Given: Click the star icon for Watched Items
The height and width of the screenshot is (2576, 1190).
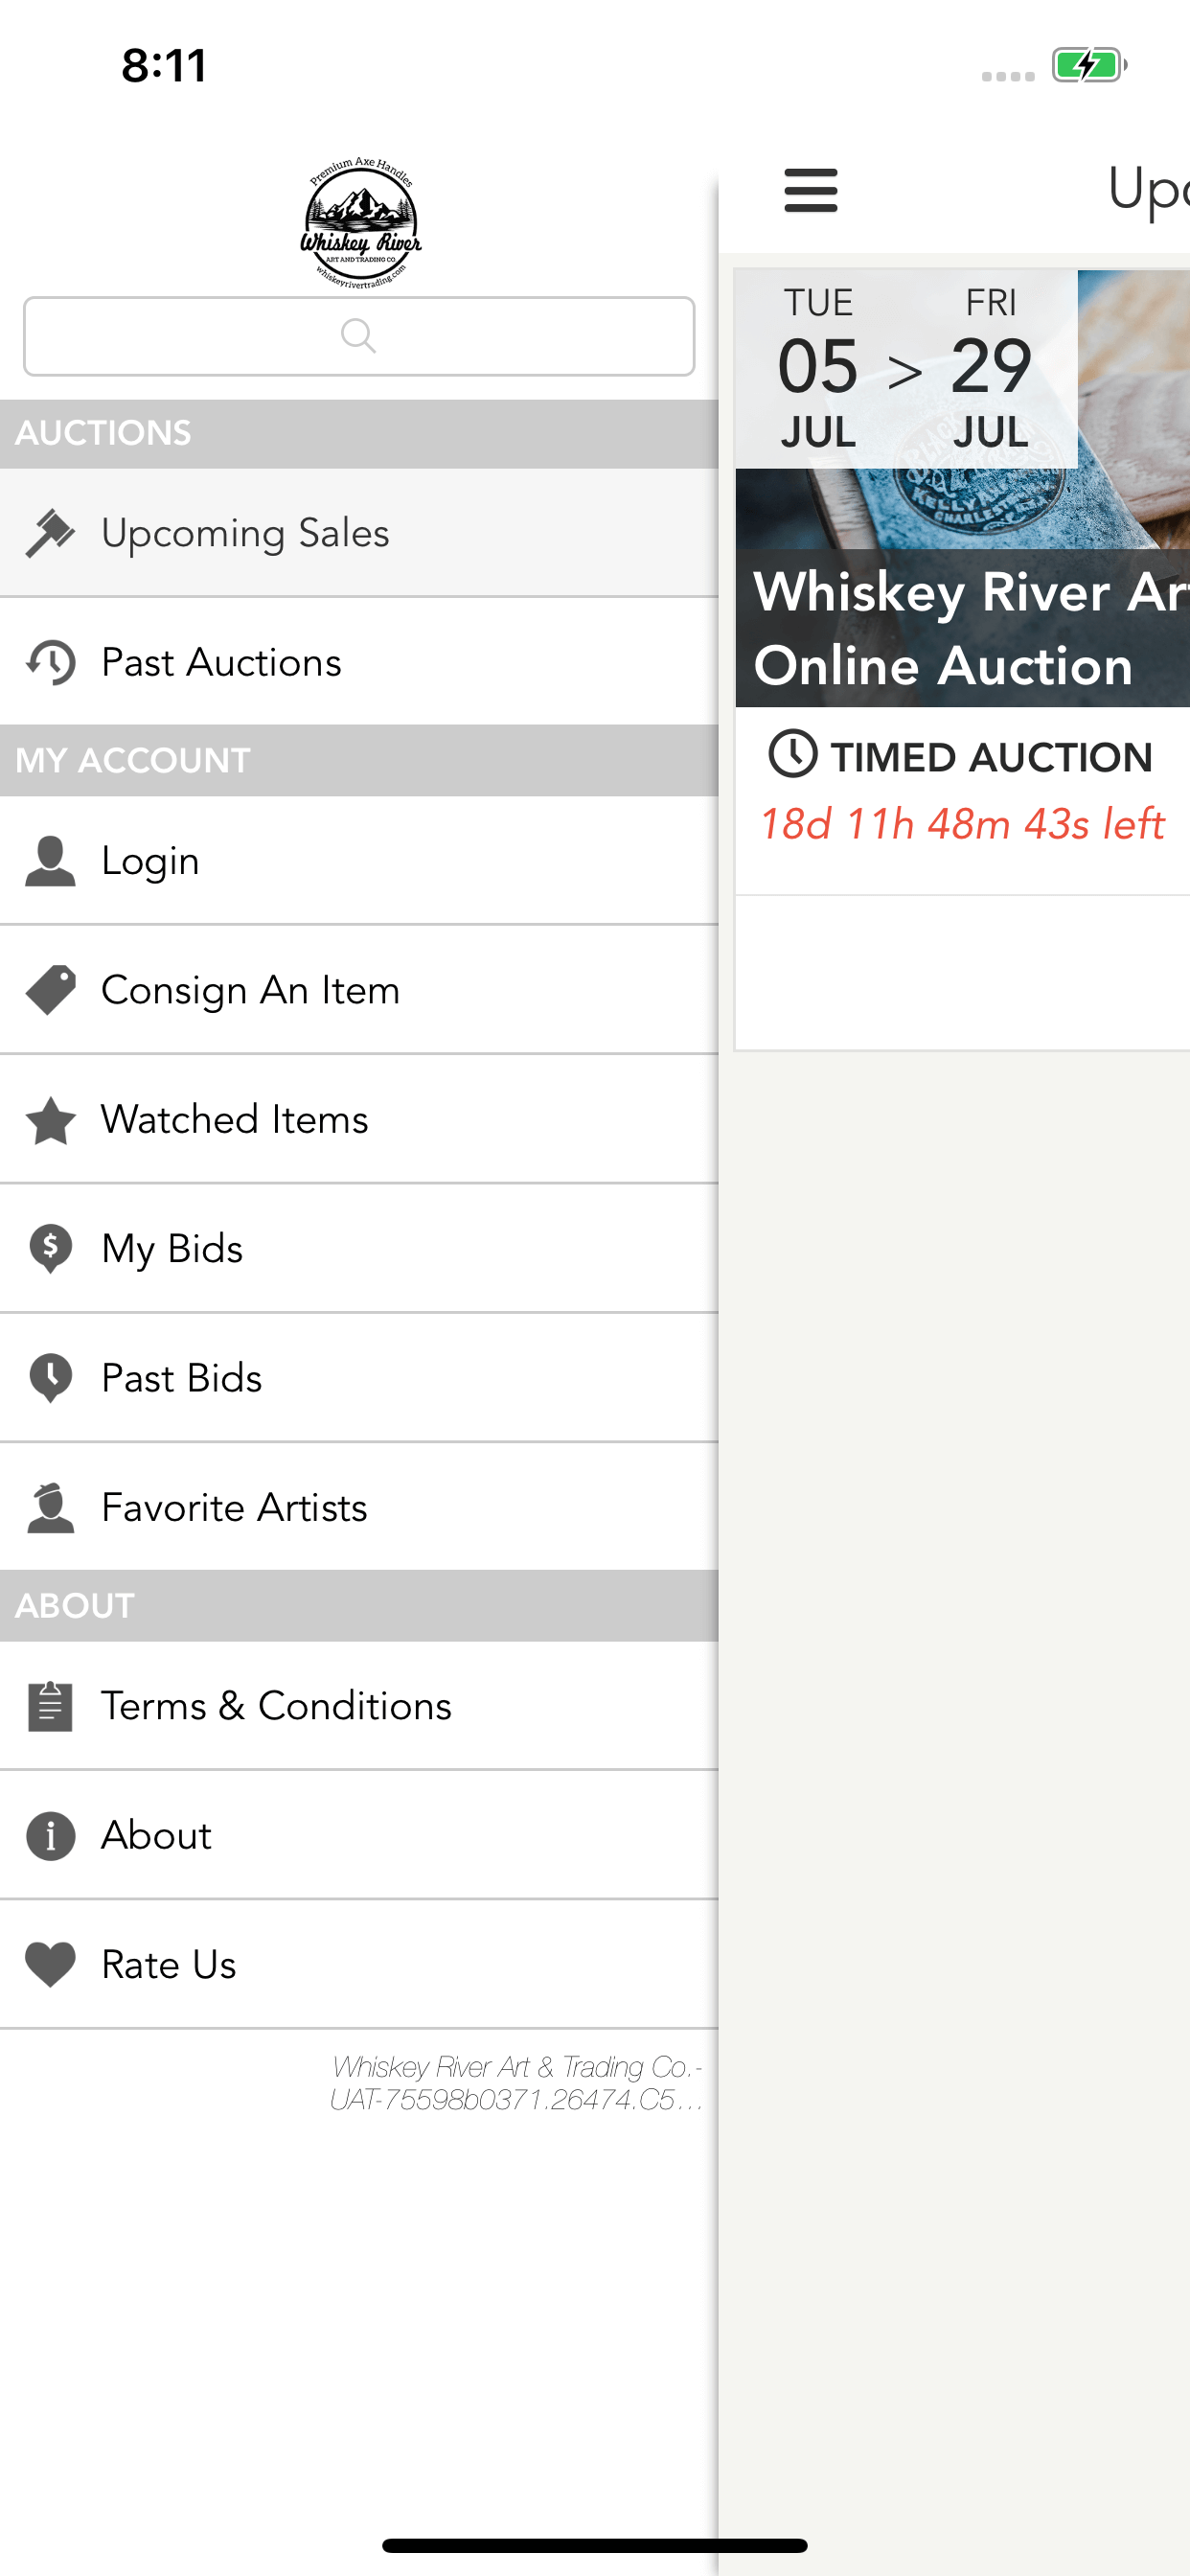Looking at the screenshot, I should pyautogui.click(x=50, y=1120).
